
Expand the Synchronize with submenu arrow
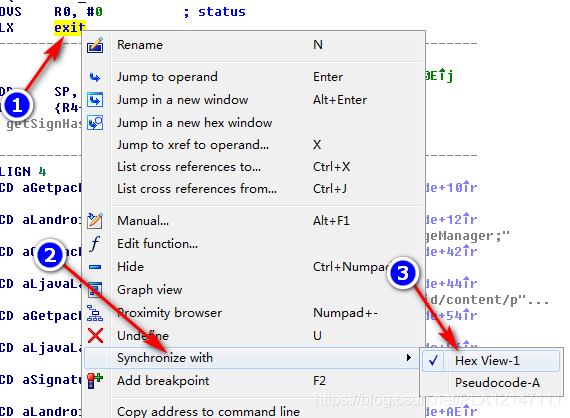pos(409,358)
